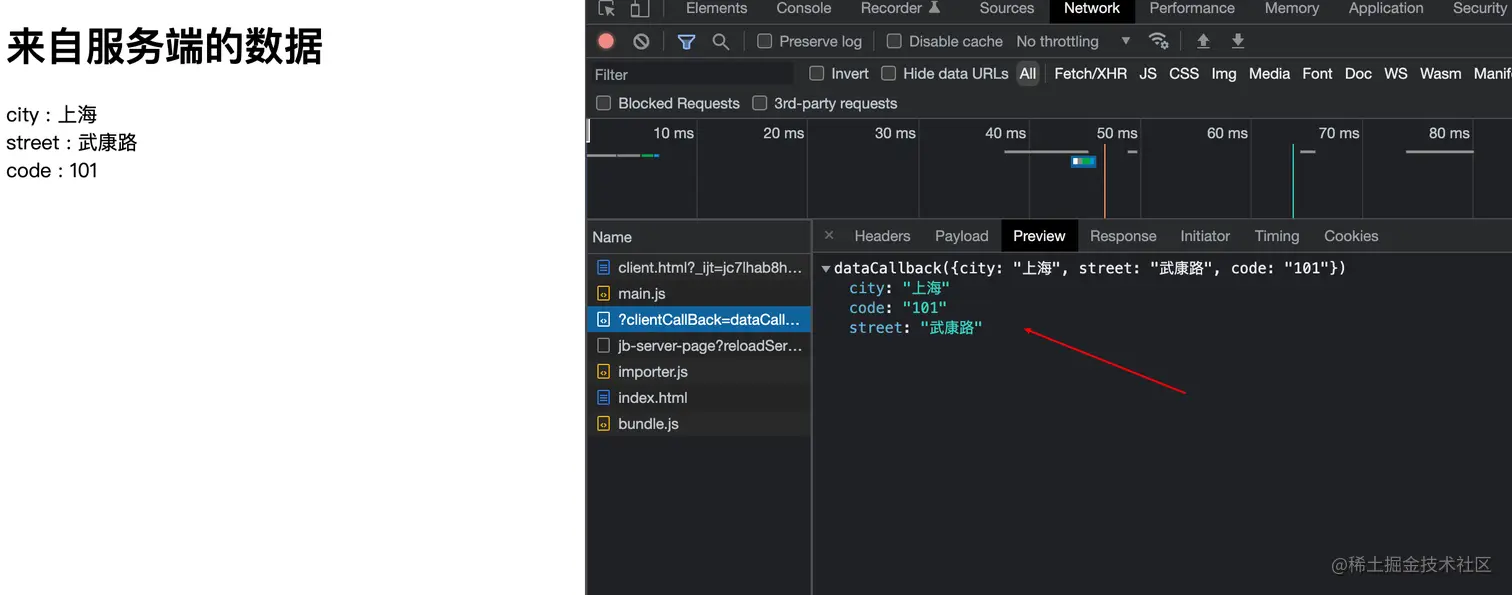Filter requests by Wasm
The width and height of the screenshot is (1512, 595).
click(1440, 73)
